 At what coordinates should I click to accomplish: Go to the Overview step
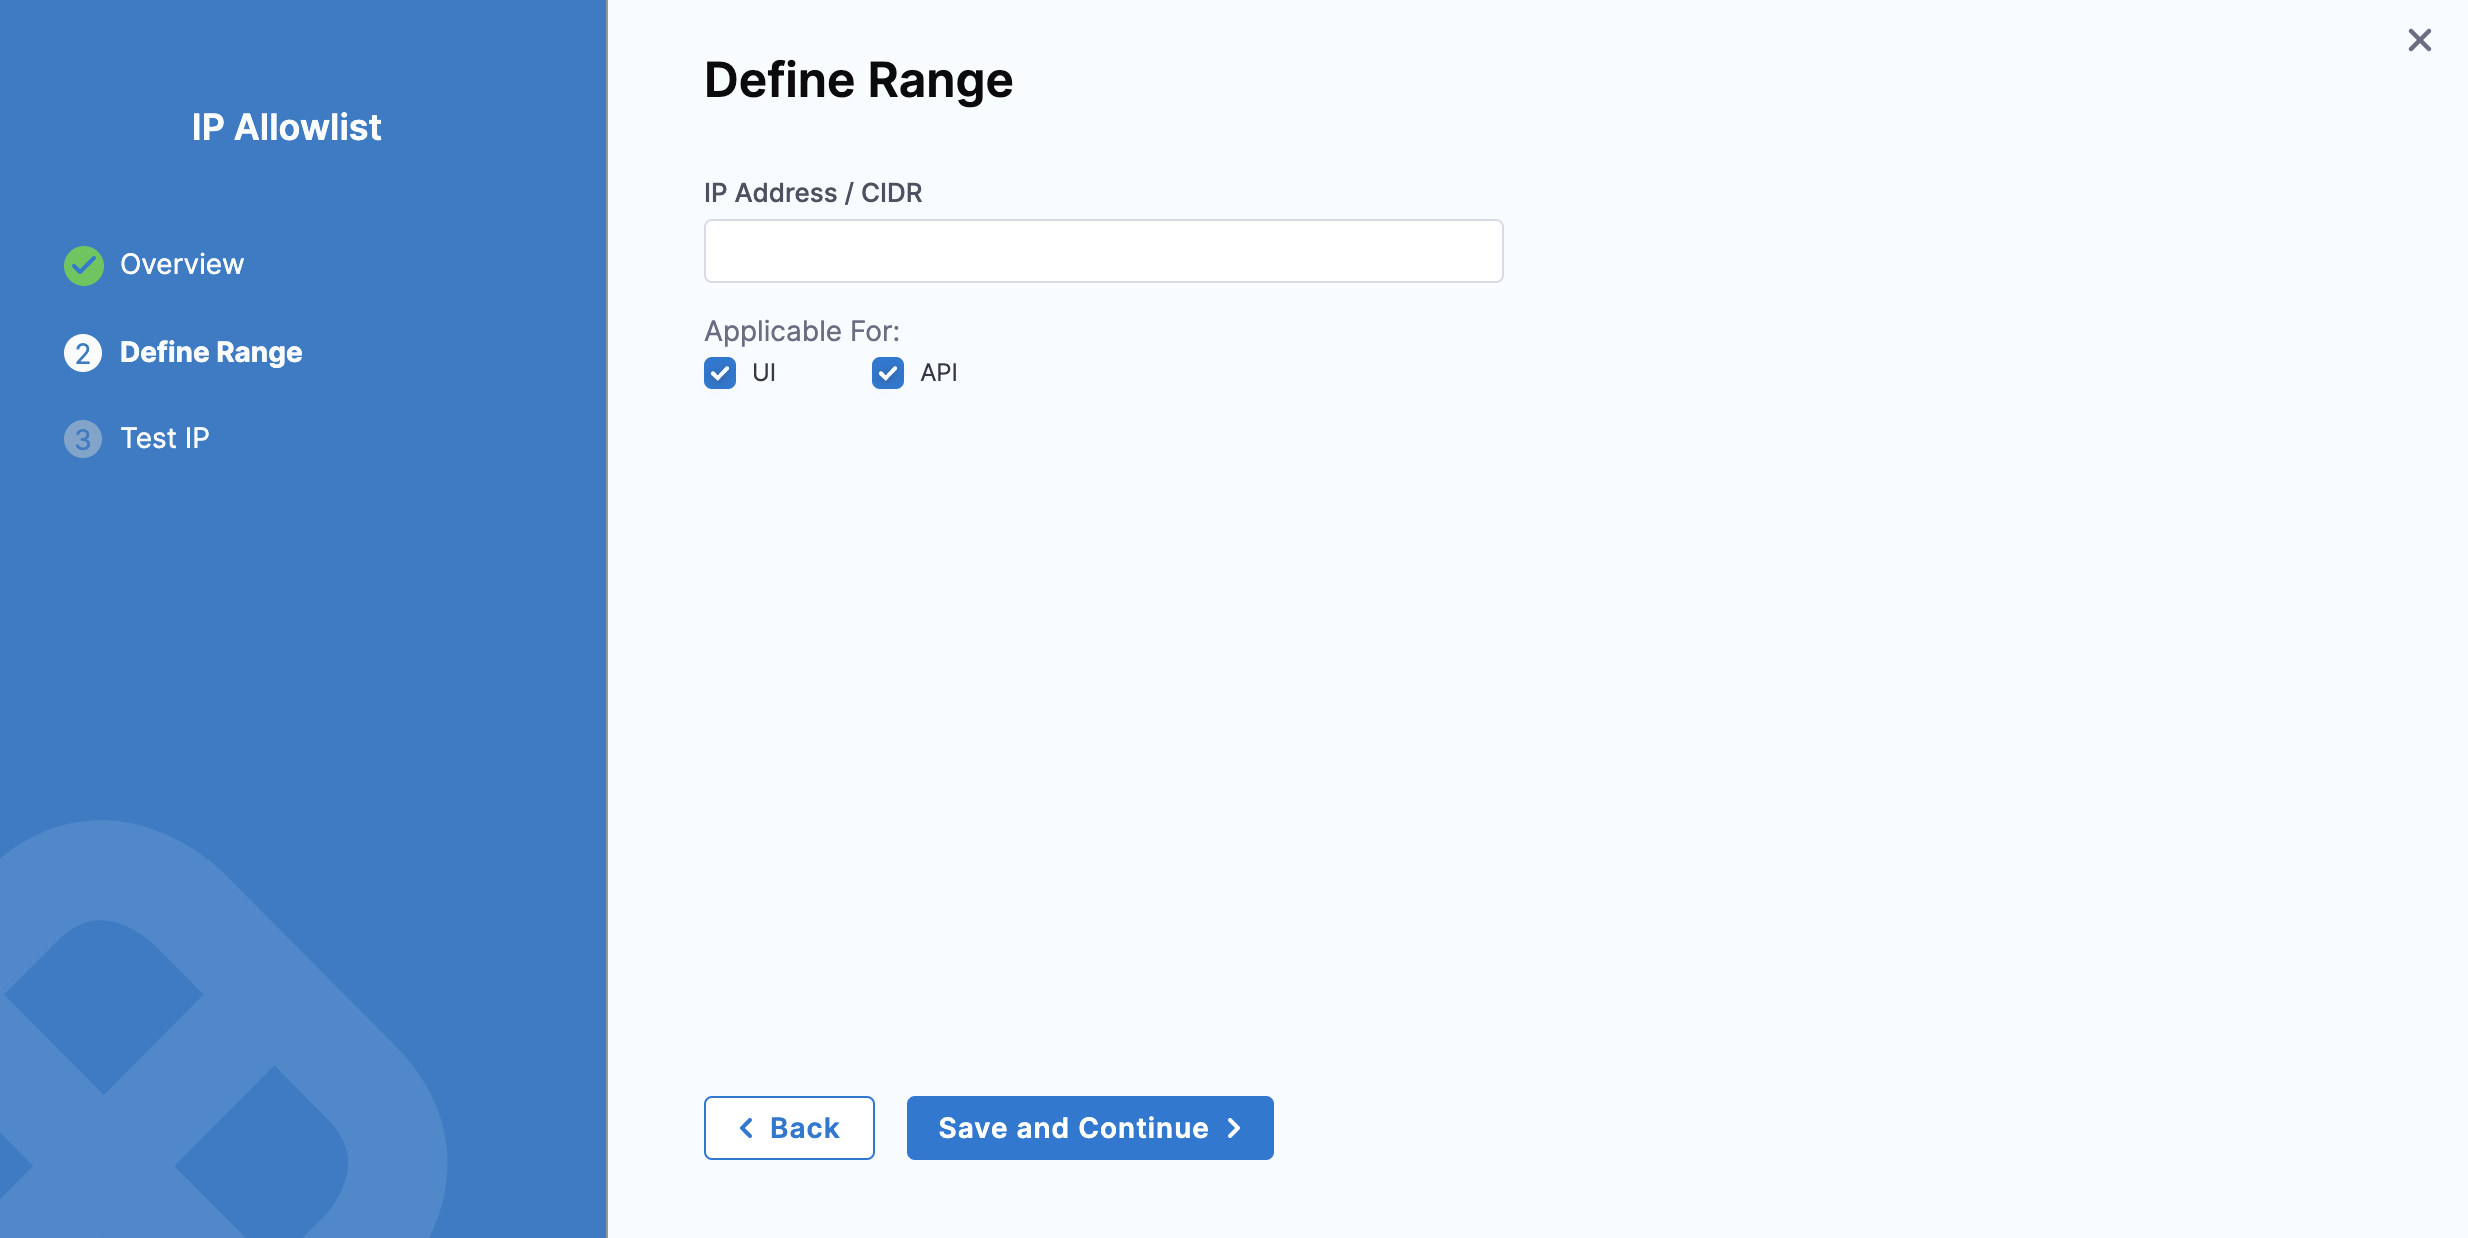[182, 264]
